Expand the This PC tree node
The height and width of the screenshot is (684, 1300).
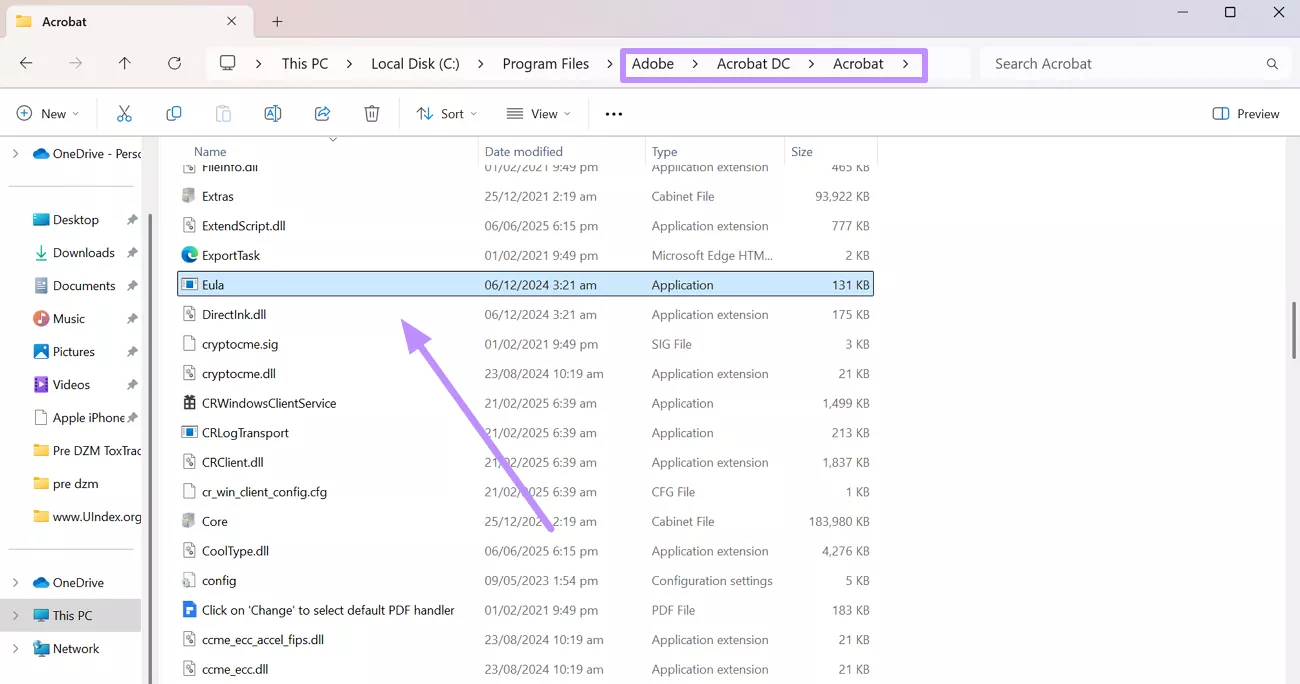click(15, 616)
